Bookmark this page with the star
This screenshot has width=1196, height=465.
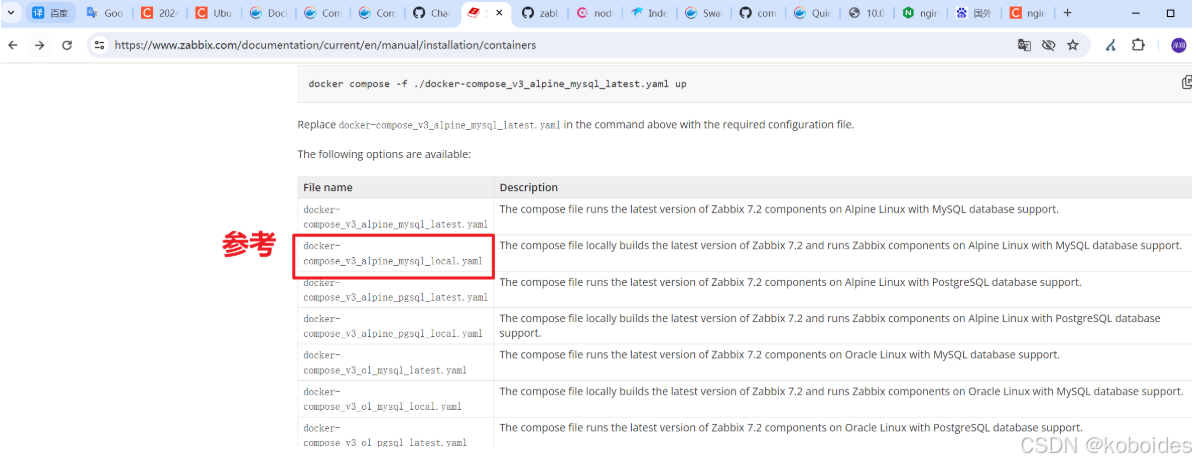tap(1072, 45)
